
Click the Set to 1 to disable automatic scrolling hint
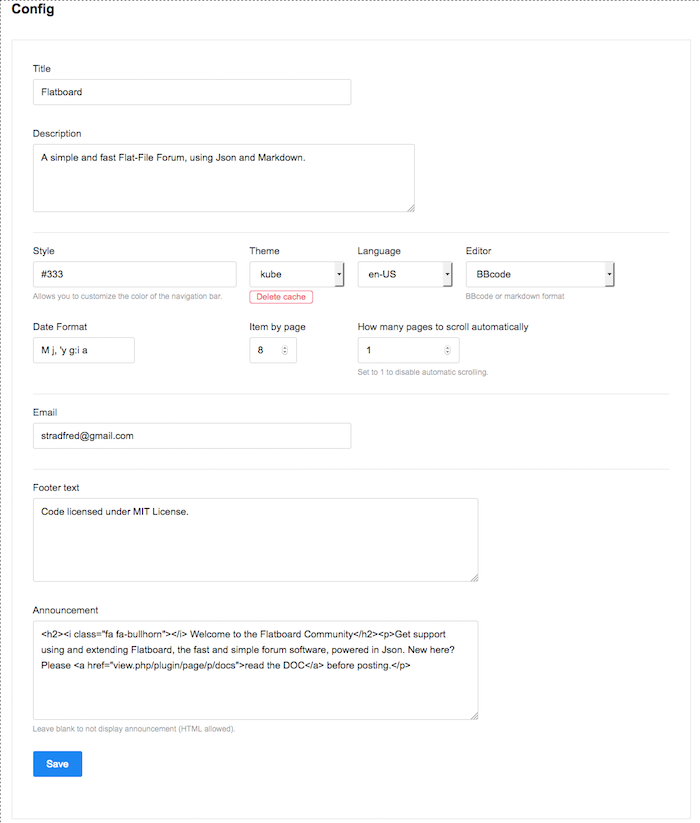[x=422, y=372]
